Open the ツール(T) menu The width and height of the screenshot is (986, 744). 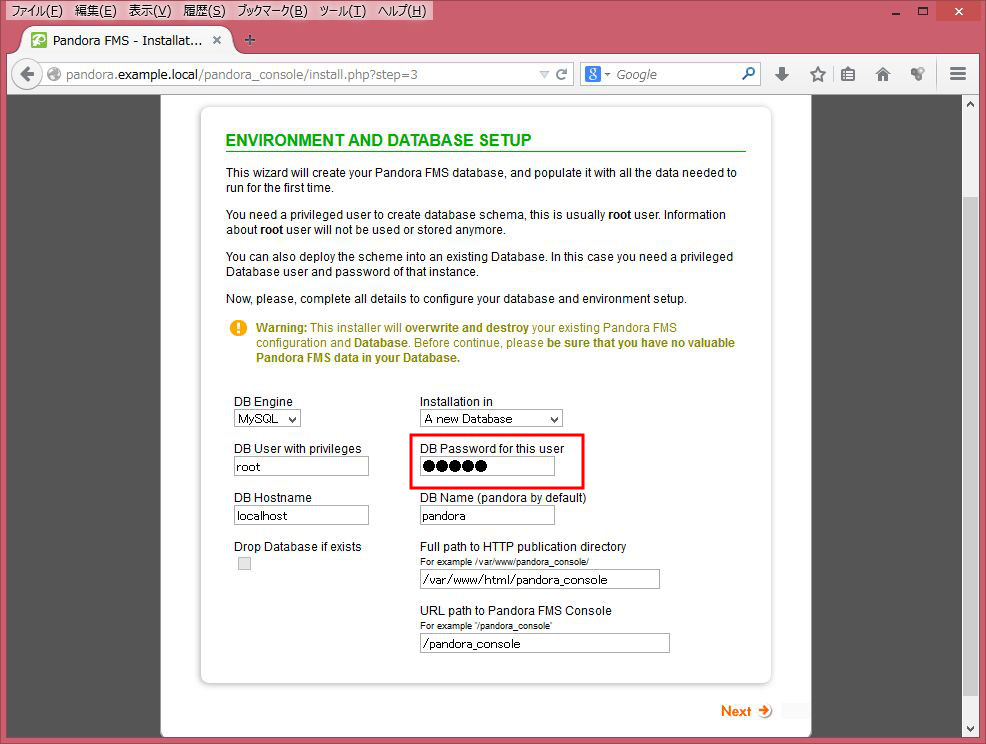[x=343, y=11]
